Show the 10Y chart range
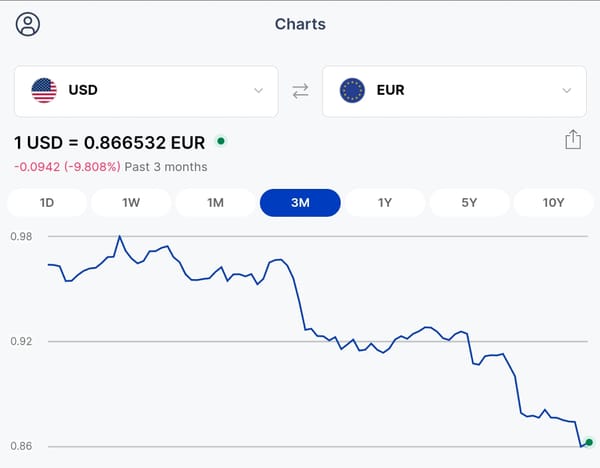This screenshot has width=600, height=468. 554,203
